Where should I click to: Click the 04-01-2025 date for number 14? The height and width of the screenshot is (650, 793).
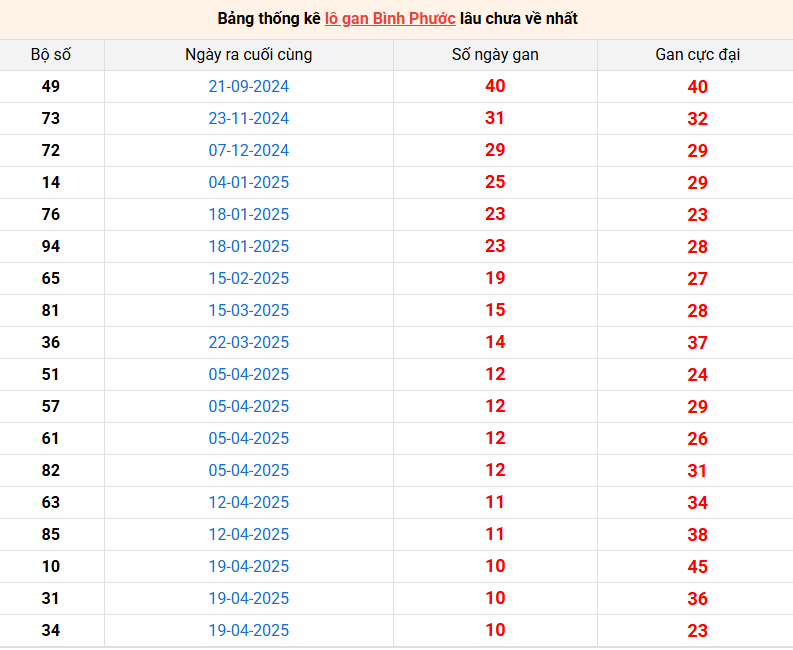(248, 182)
